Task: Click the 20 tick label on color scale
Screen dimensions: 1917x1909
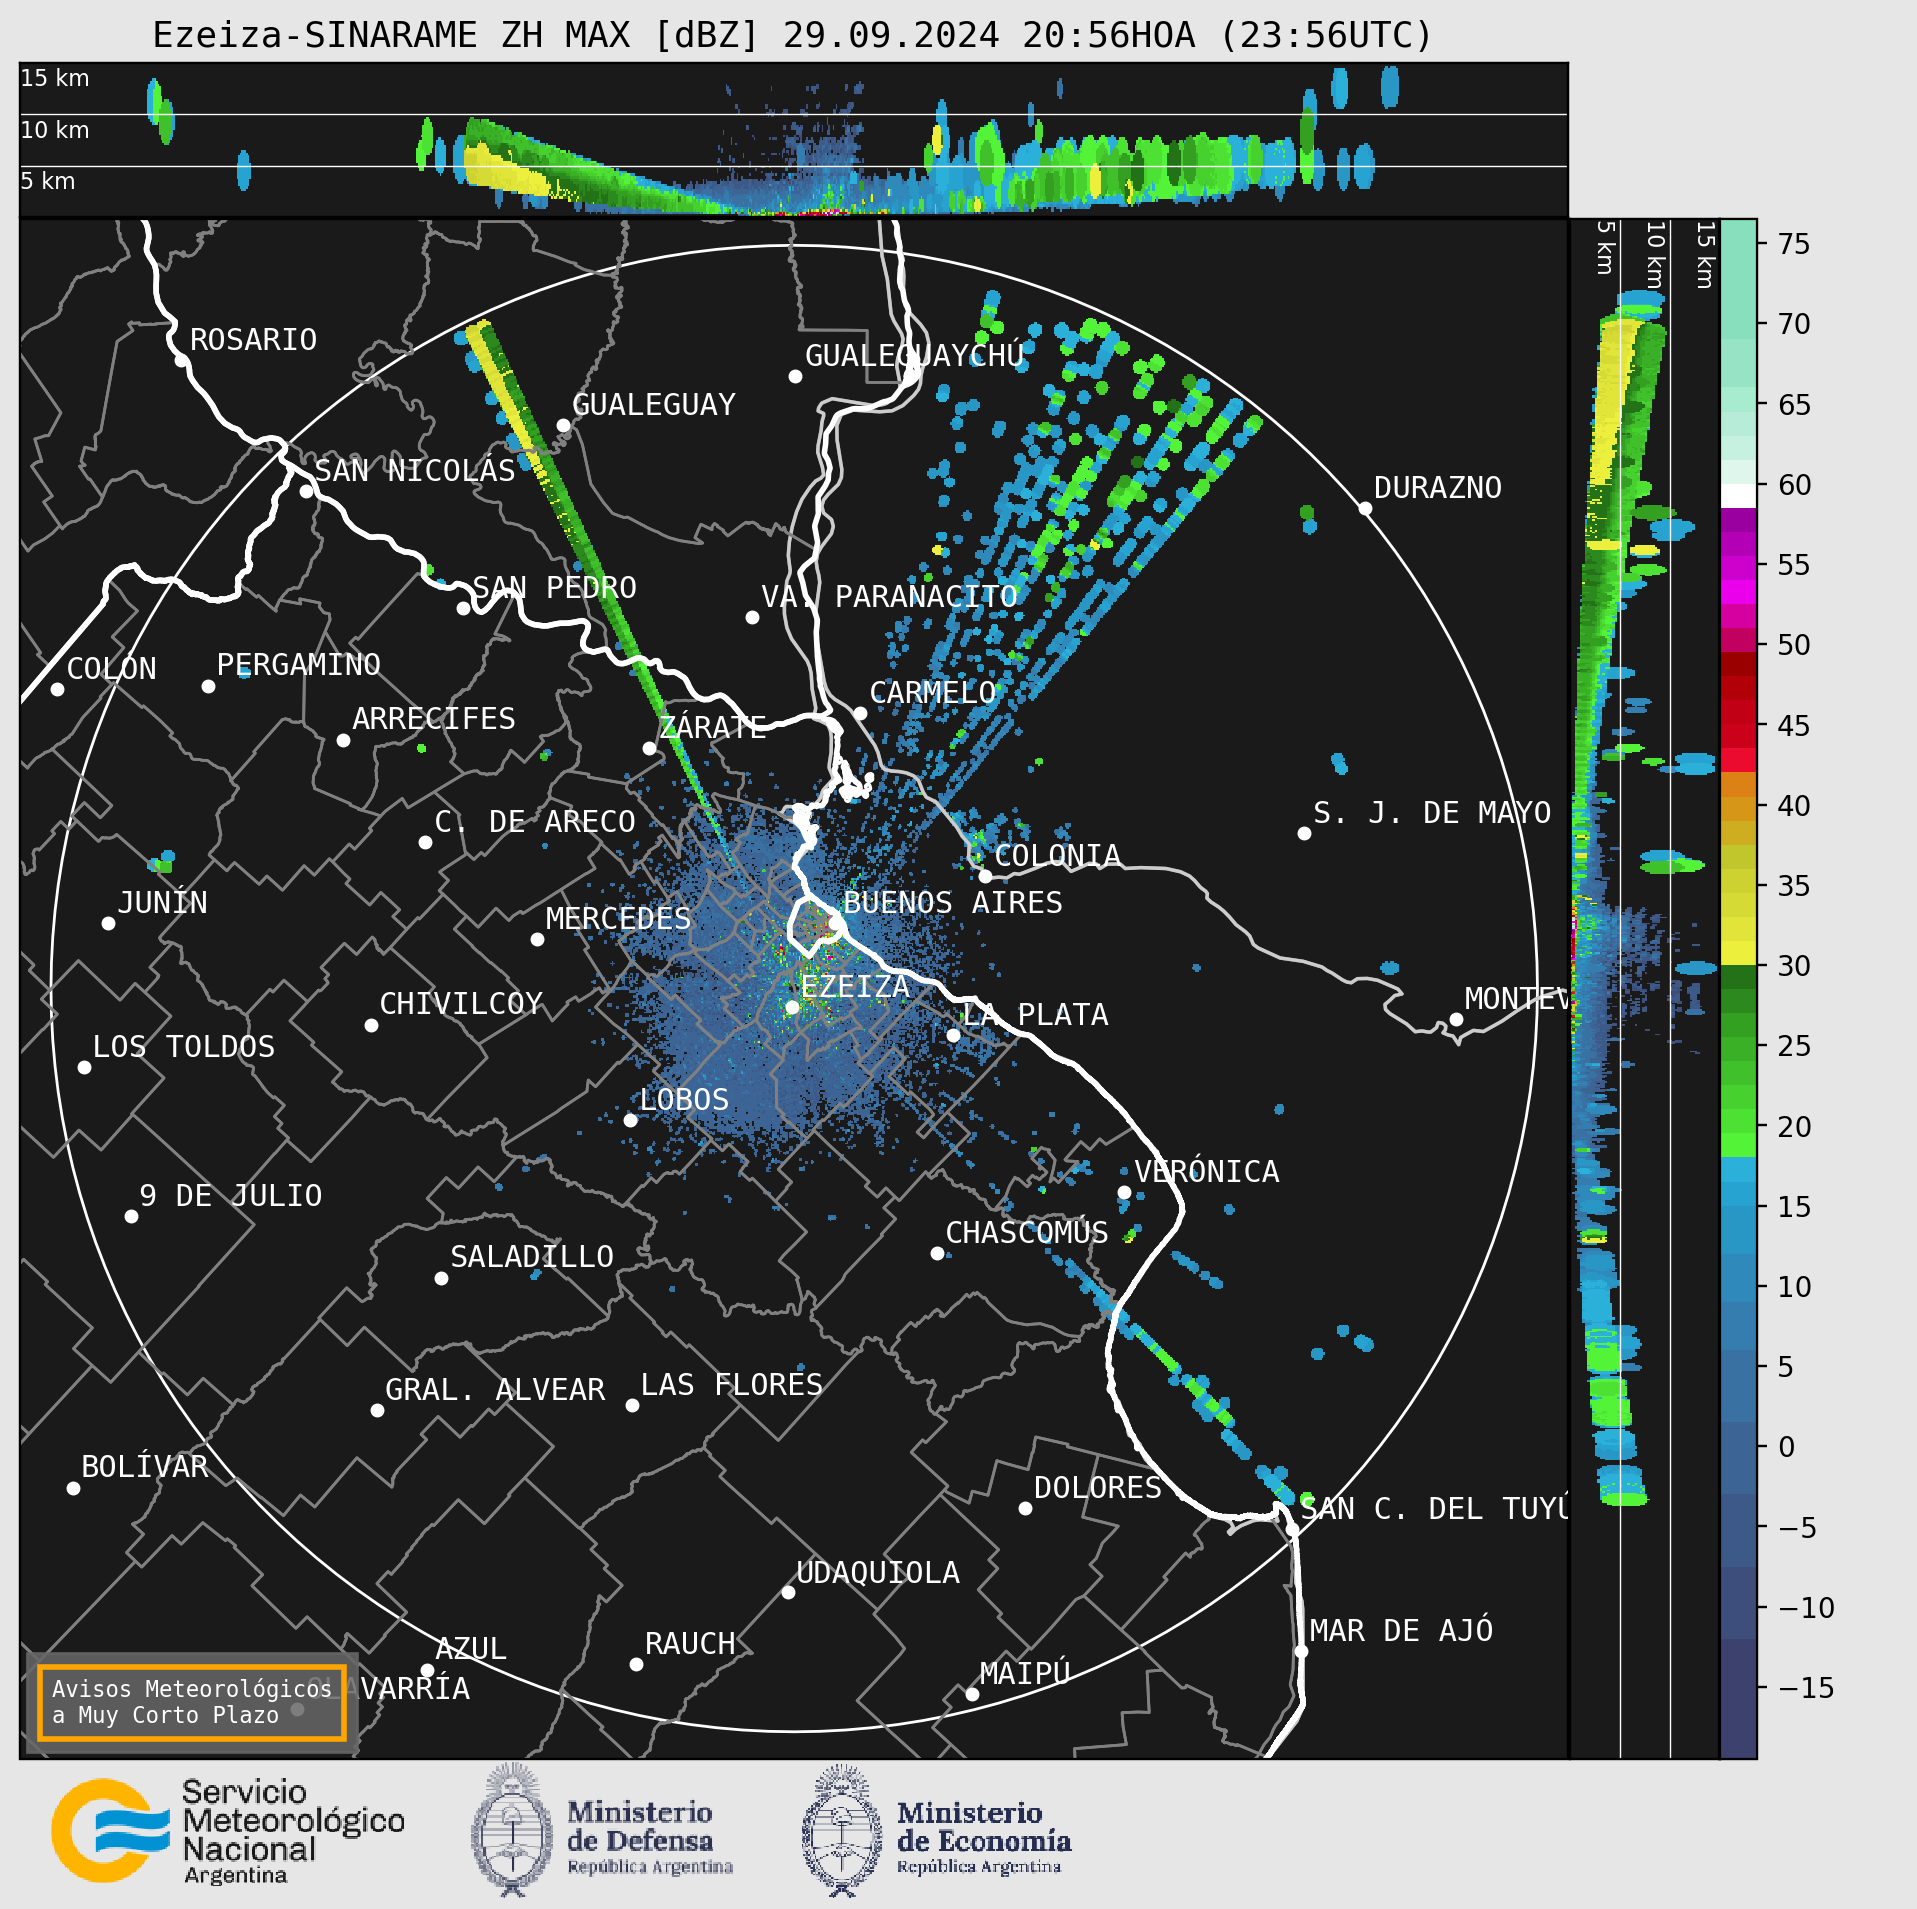Action: point(1794,1126)
